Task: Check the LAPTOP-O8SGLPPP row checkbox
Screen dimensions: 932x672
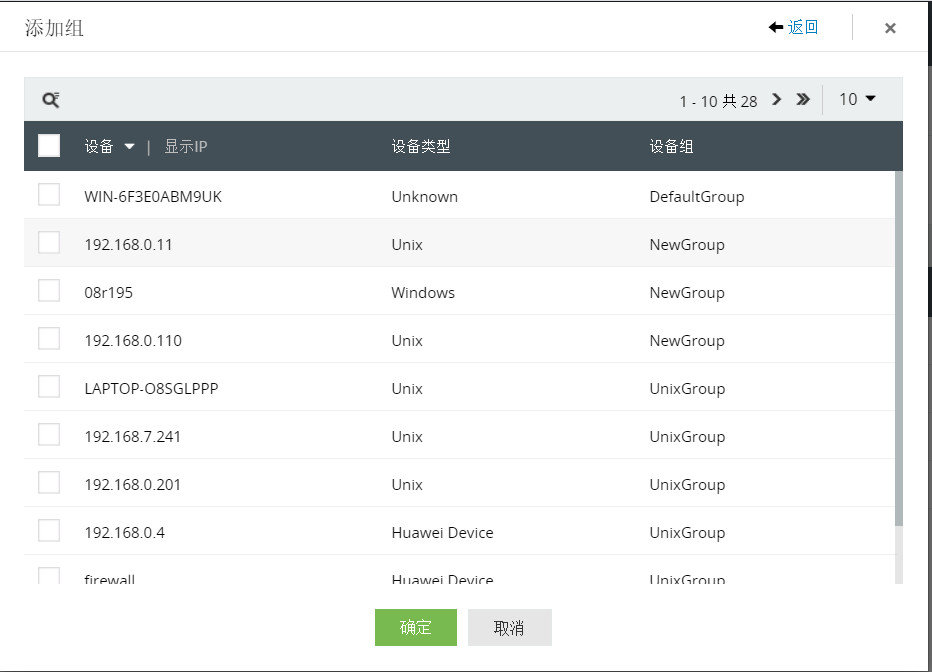Action: pyautogui.click(x=49, y=387)
